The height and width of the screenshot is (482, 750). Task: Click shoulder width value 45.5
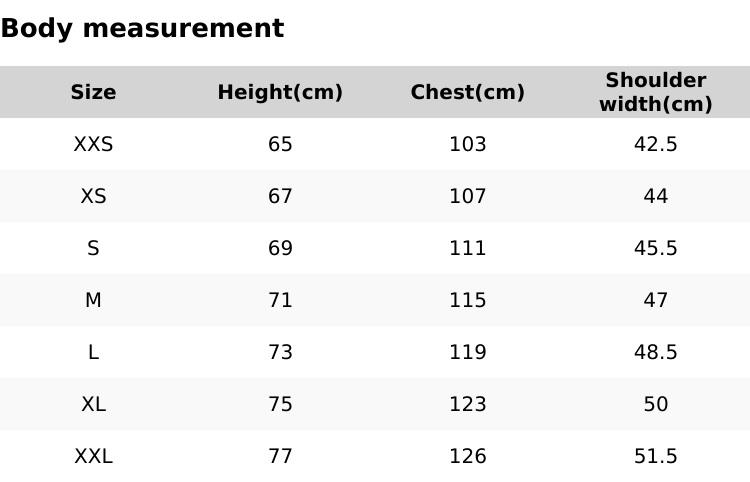coord(655,249)
